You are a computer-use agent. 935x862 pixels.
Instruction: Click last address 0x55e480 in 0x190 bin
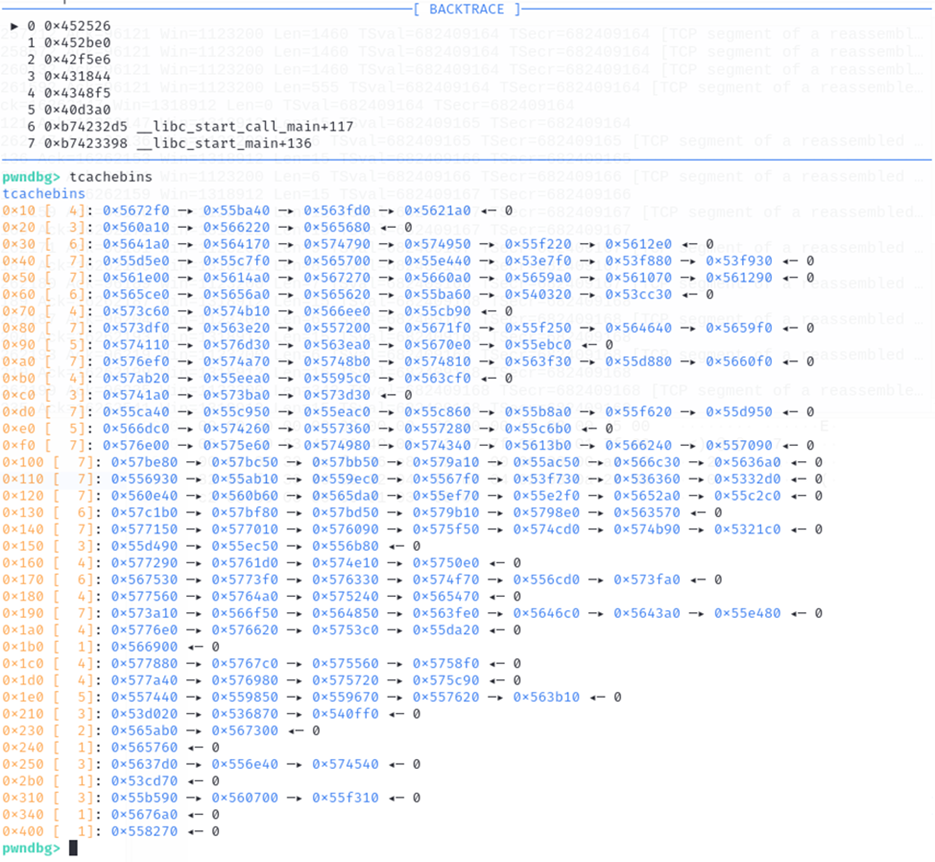pos(747,613)
